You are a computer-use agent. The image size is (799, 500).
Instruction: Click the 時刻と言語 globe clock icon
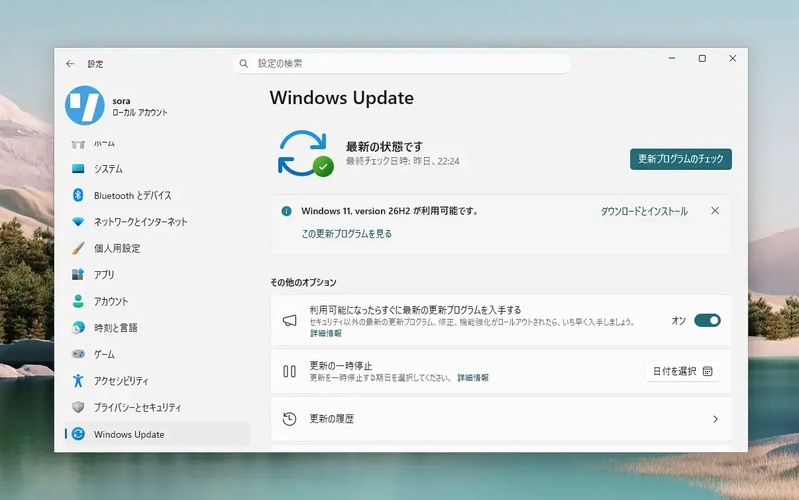[78, 328]
